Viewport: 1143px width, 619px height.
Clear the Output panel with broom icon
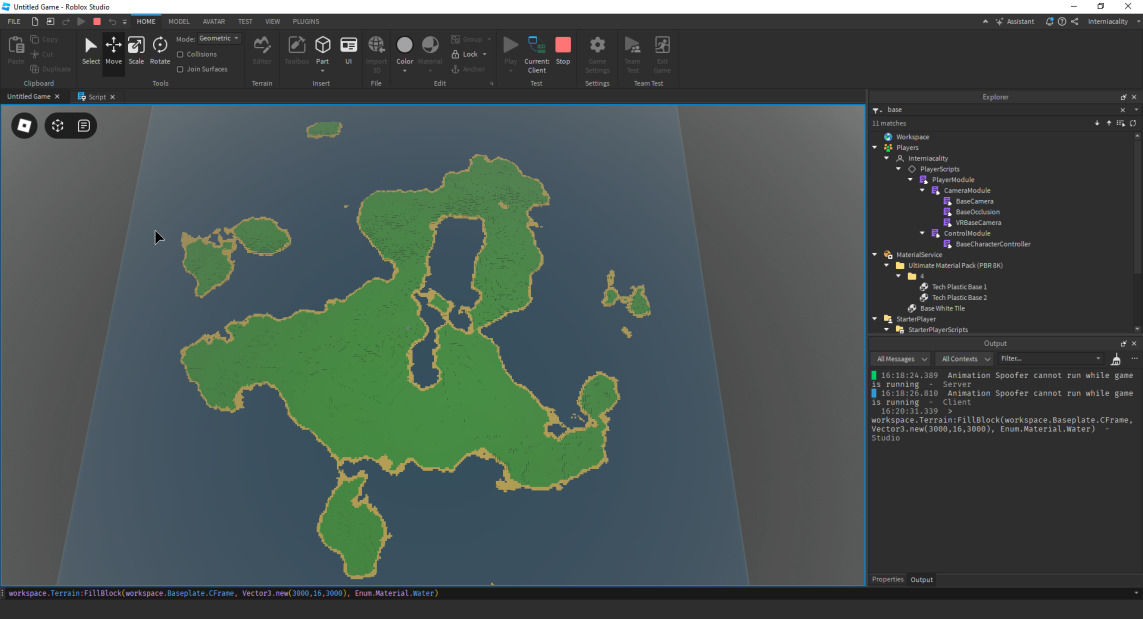tap(1116, 359)
